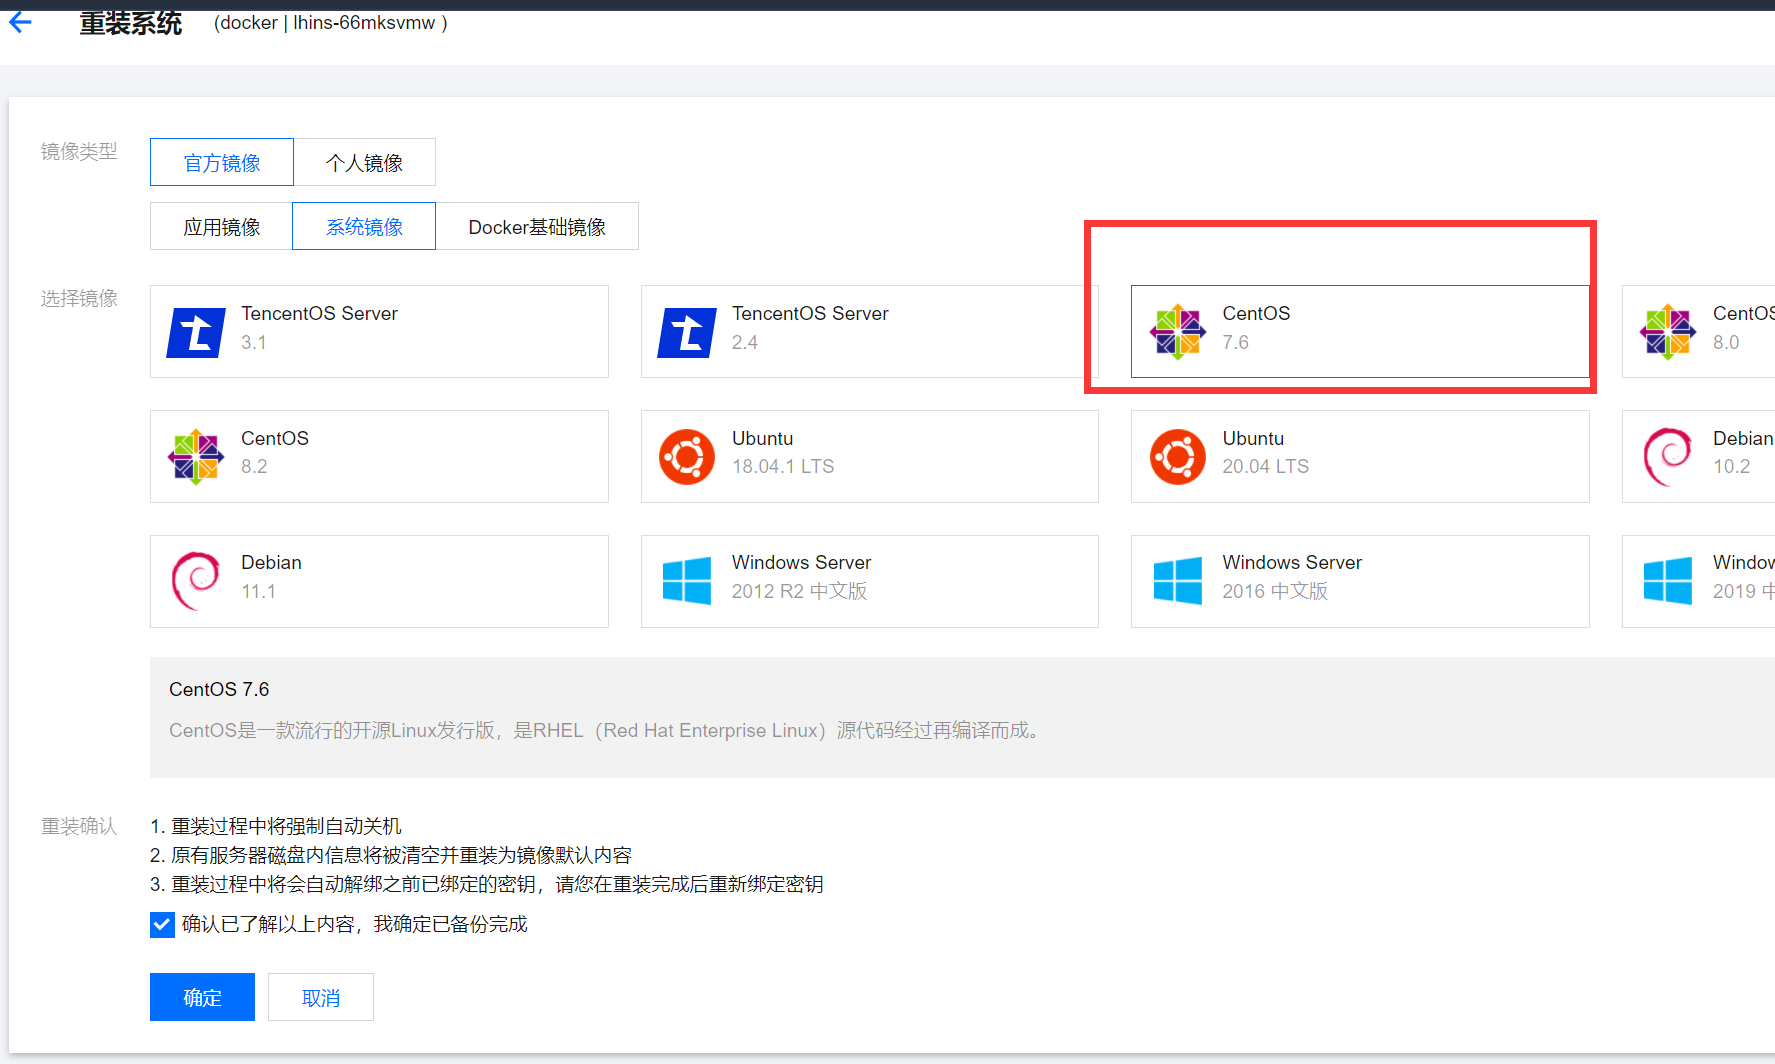Uncheck the backup confirmation checkbox

pos(162,925)
